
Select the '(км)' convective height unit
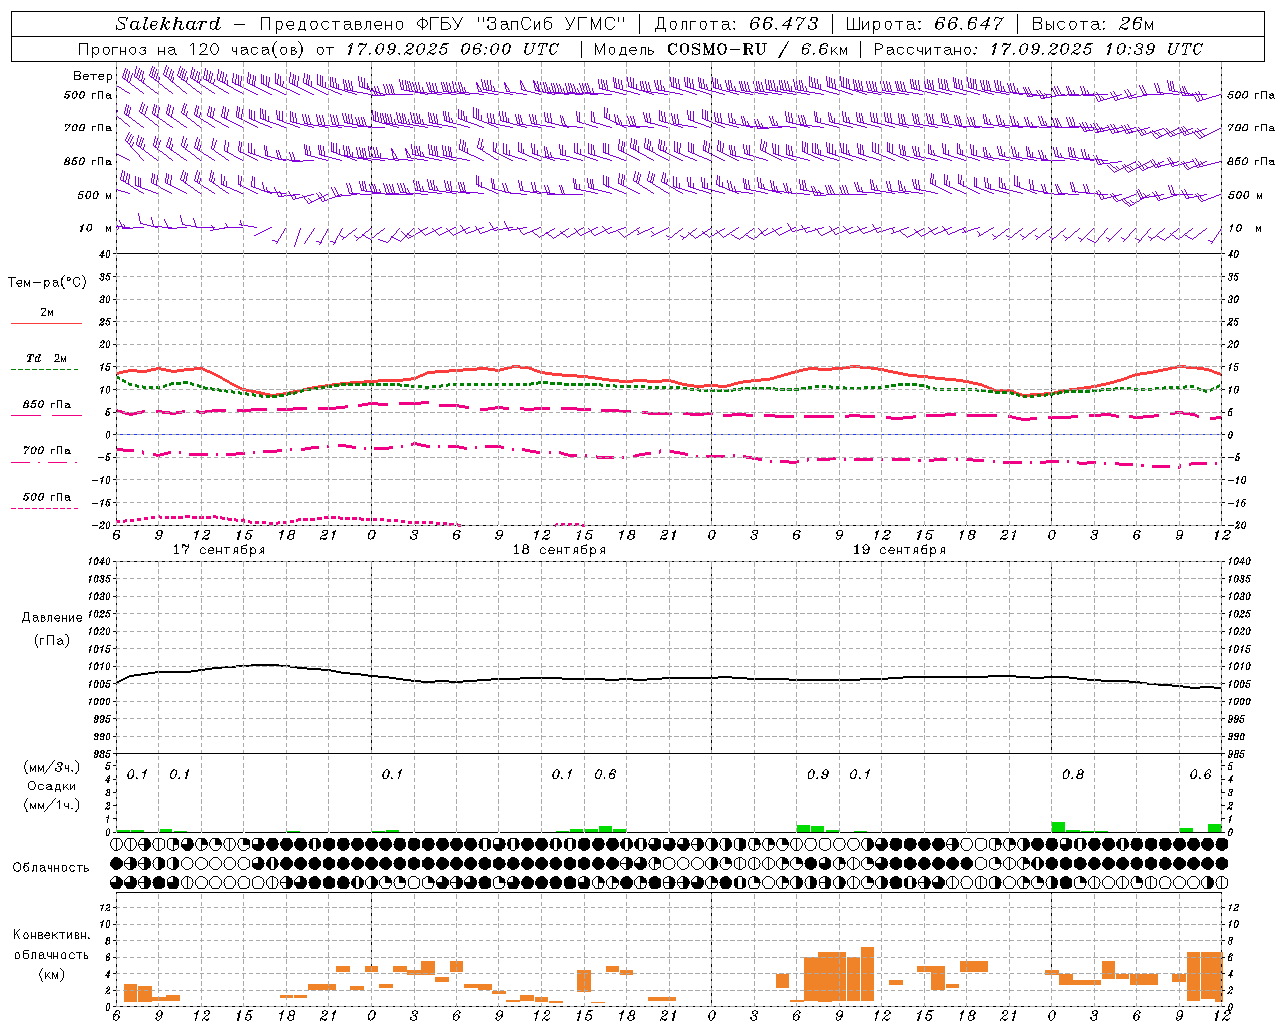pos(52,974)
